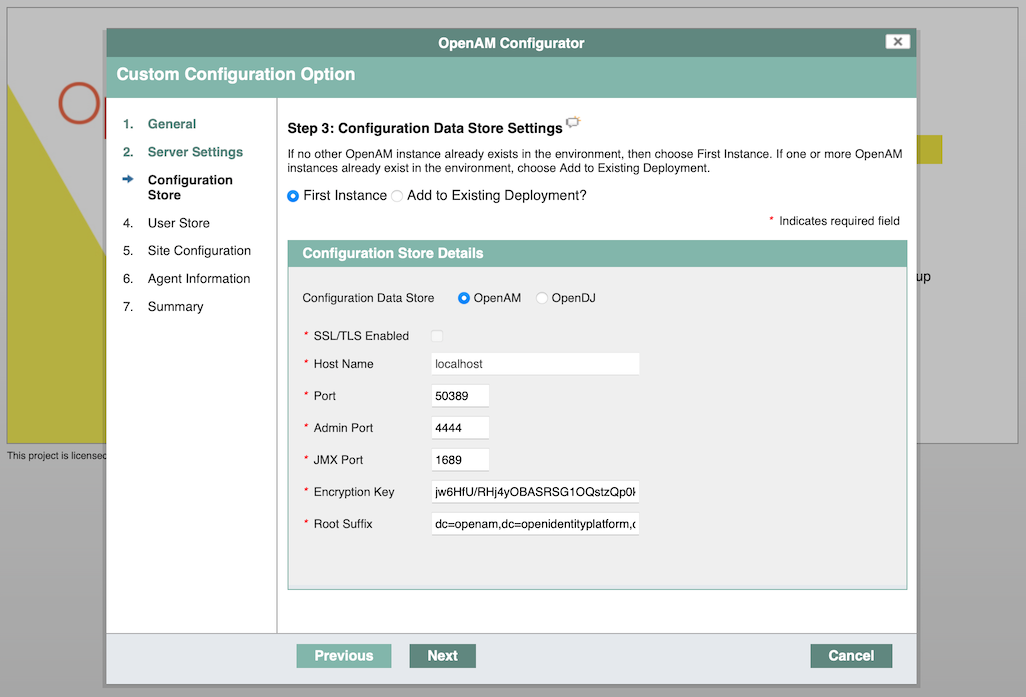Click the Next button
The width and height of the screenshot is (1026, 697).
[442, 656]
